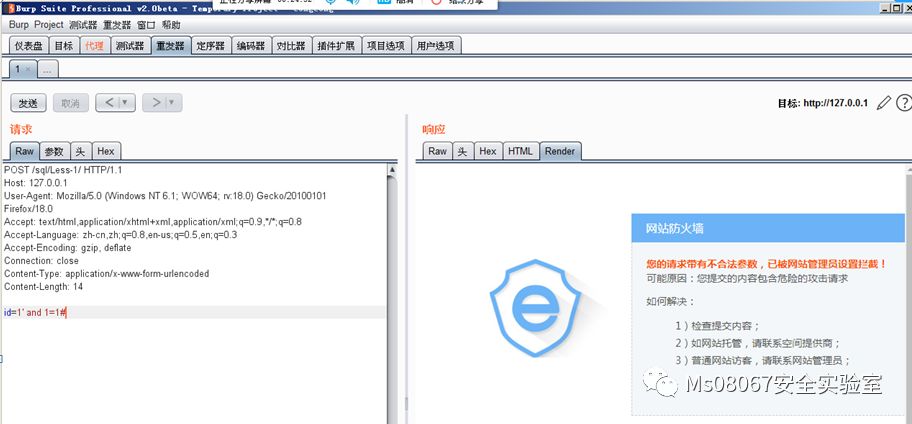Click the 发送 send button
The image size is (912, 424).
[x=28, y=104]
